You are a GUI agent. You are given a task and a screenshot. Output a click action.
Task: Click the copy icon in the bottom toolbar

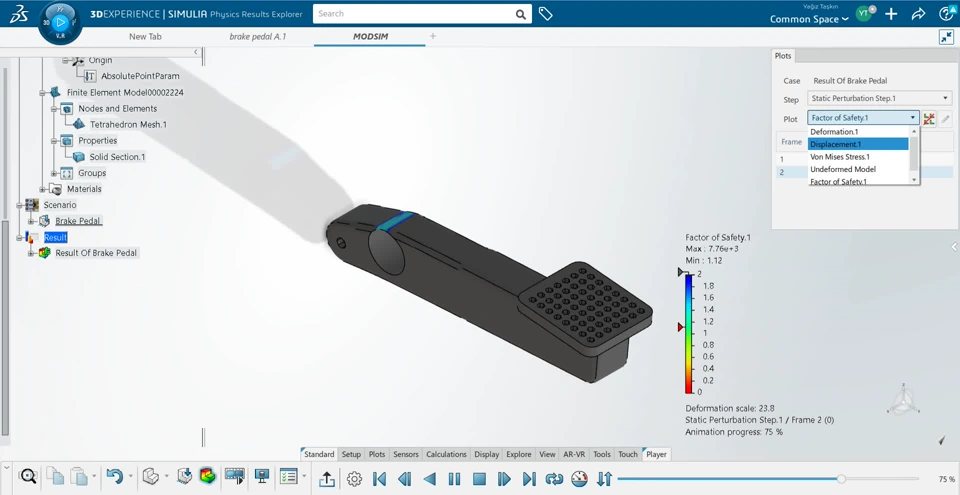coord(55,476)
